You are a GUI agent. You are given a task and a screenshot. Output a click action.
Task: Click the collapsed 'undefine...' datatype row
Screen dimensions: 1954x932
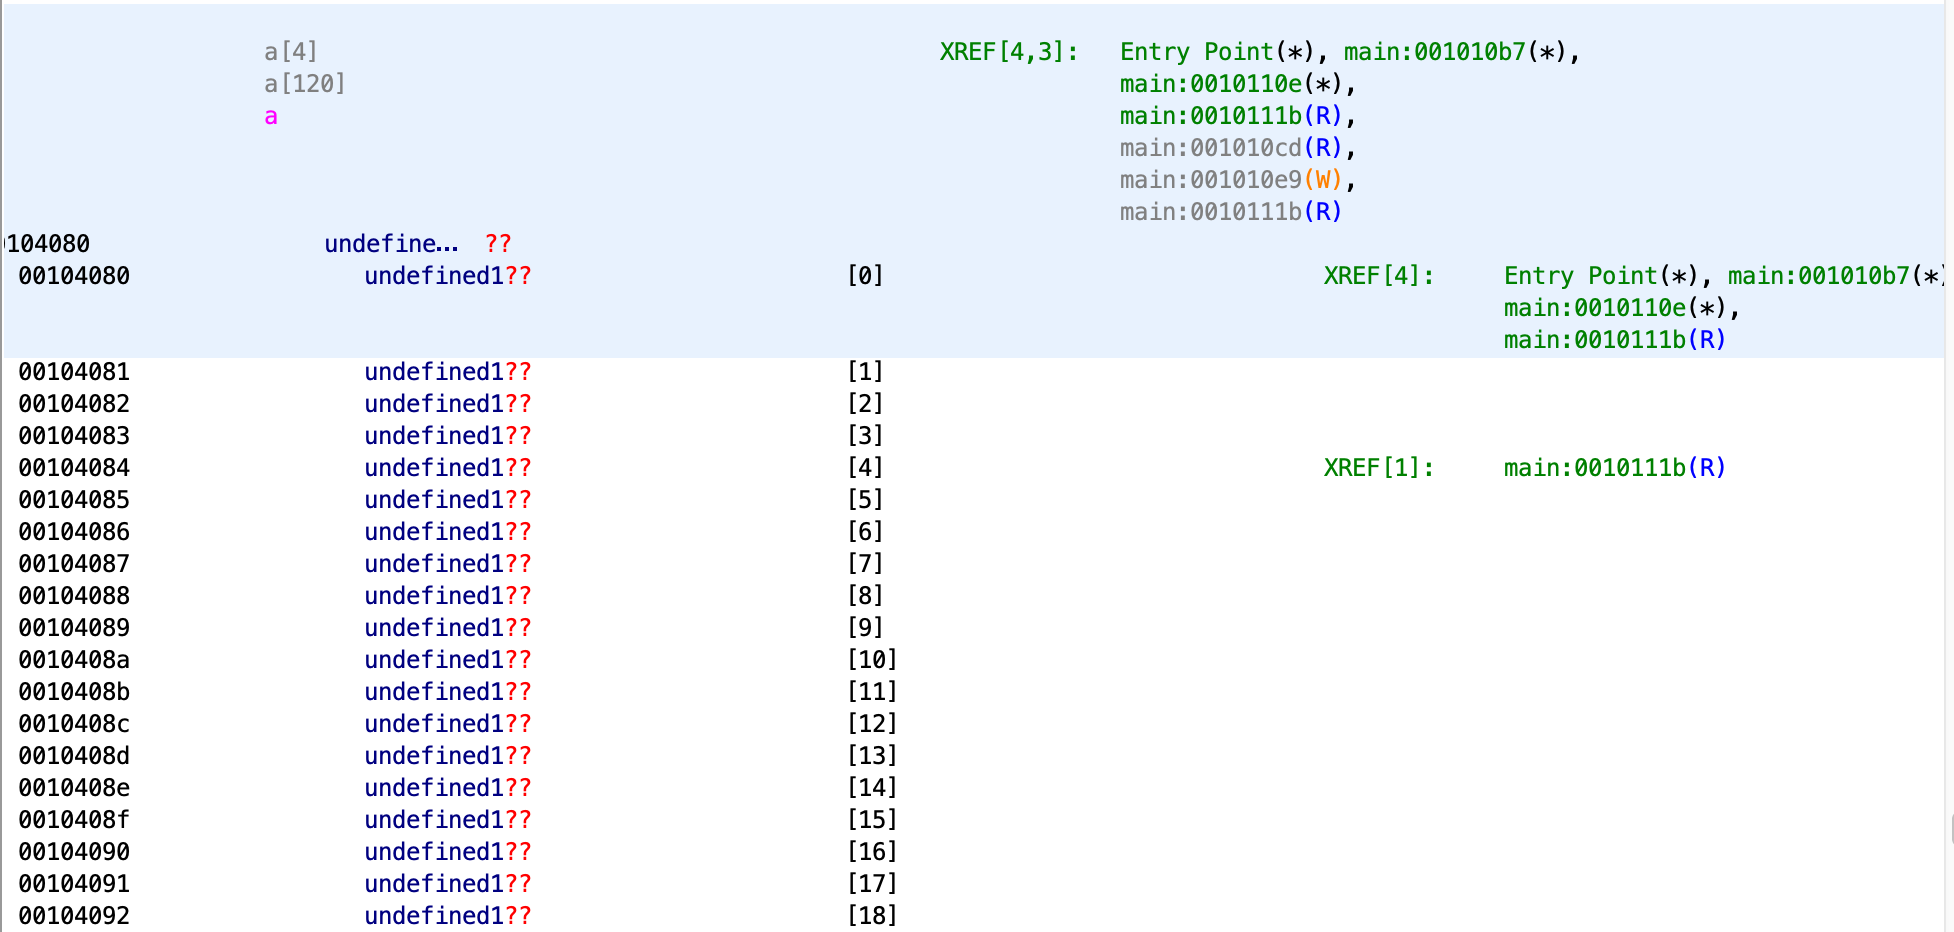coord(391,244)
